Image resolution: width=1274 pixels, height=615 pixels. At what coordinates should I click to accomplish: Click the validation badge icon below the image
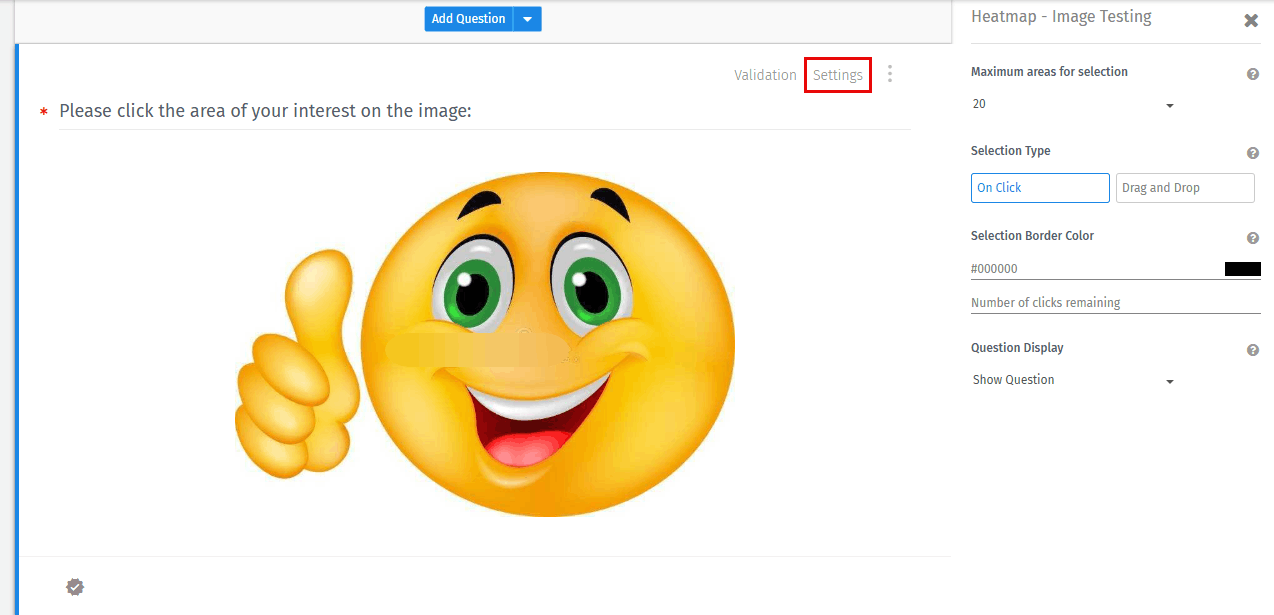[x=75, y=587]
